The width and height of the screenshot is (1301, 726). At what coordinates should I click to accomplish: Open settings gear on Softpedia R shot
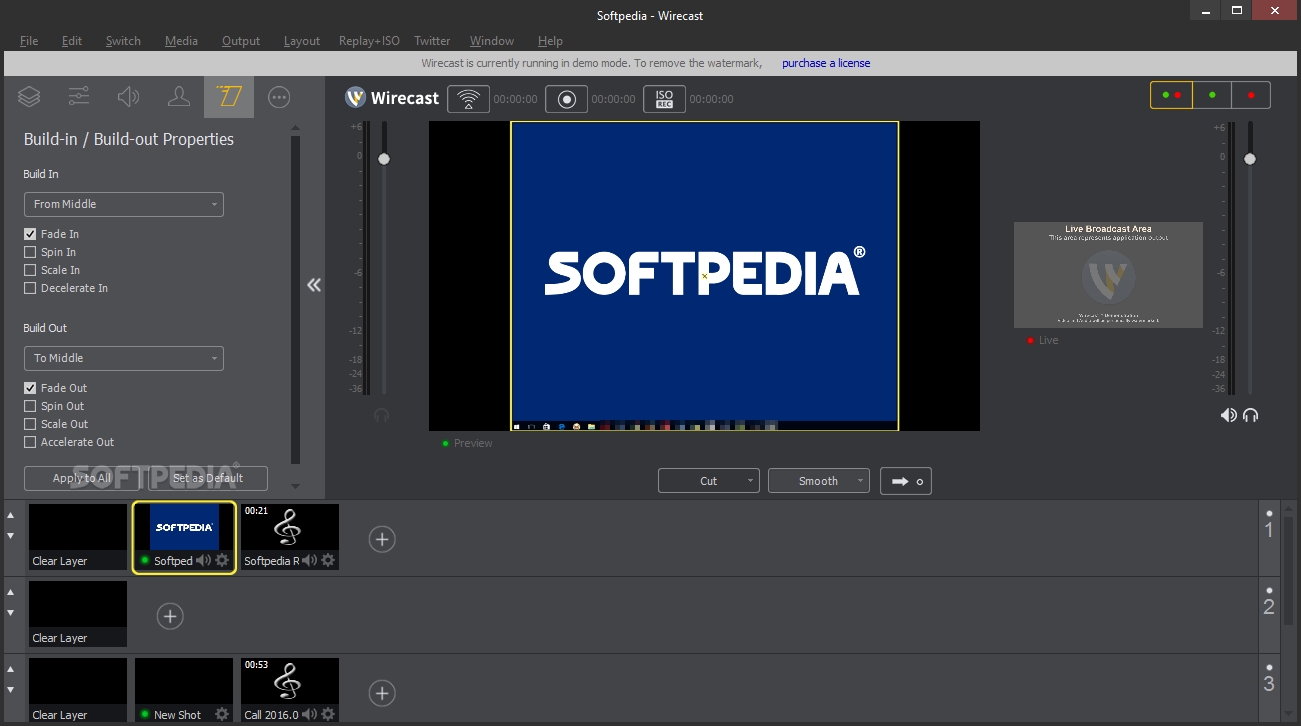pyautogui.click(x=328, y=560)
